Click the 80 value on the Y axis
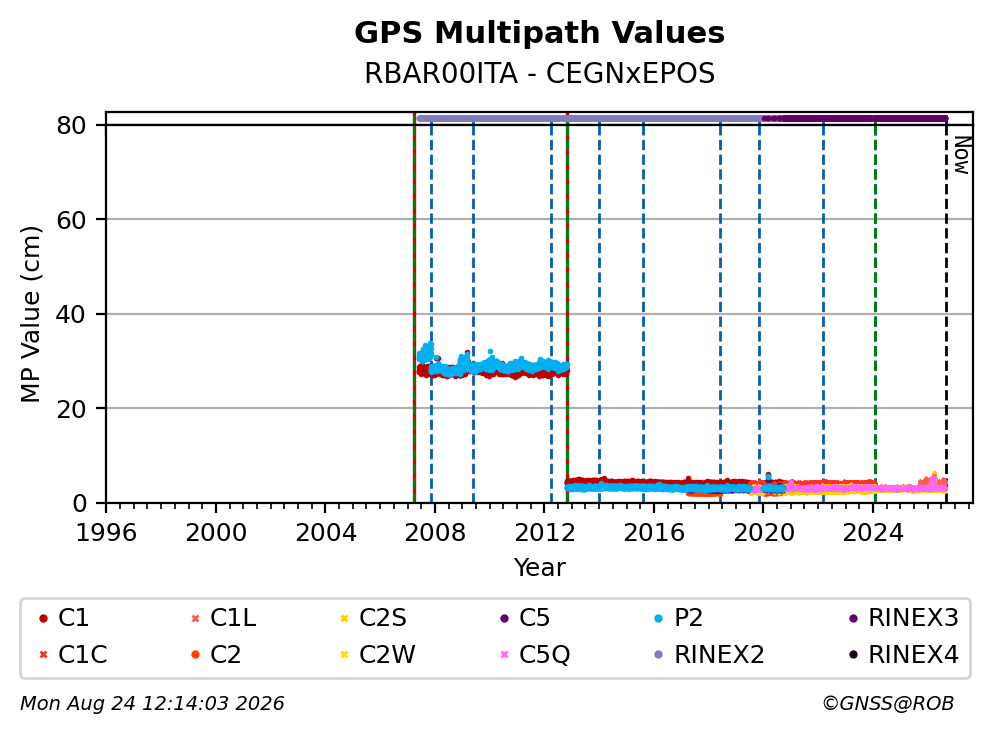Image resolution: width=992 pixels, height=734 pixels. click(71, 125)
